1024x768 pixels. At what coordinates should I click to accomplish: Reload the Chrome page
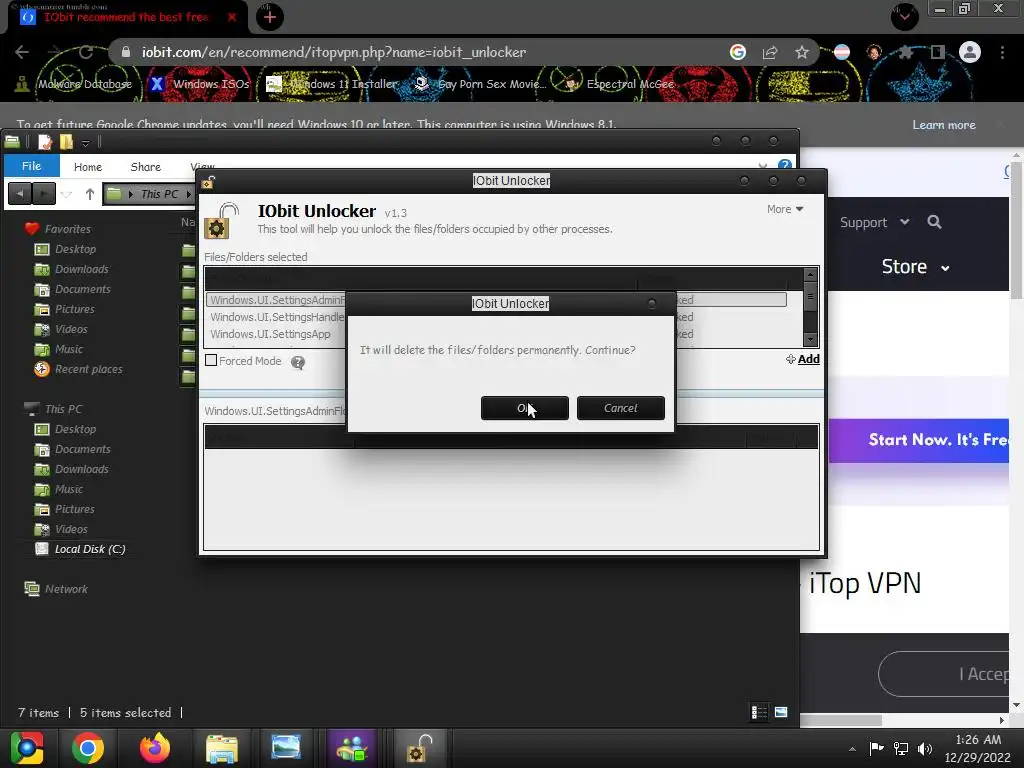pyautogui.click(x=86, y=52)
